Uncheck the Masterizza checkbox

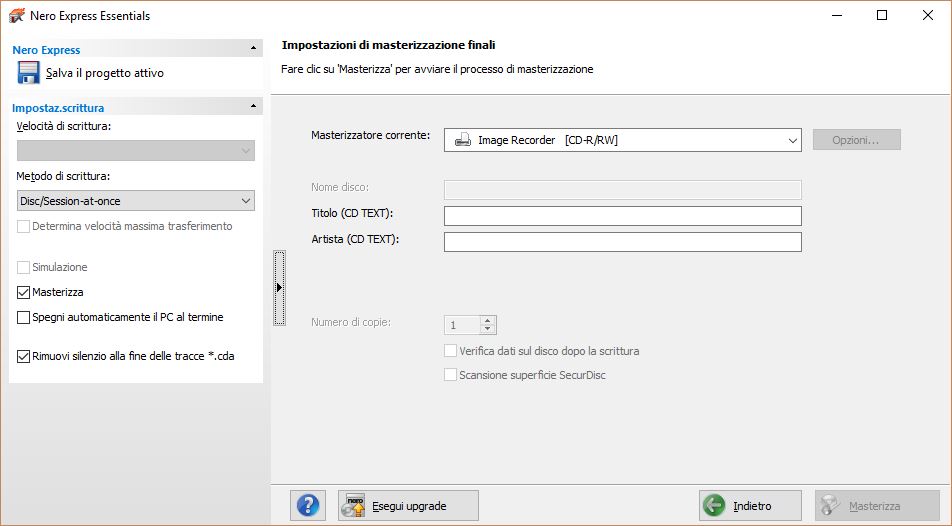click(23, 292)
